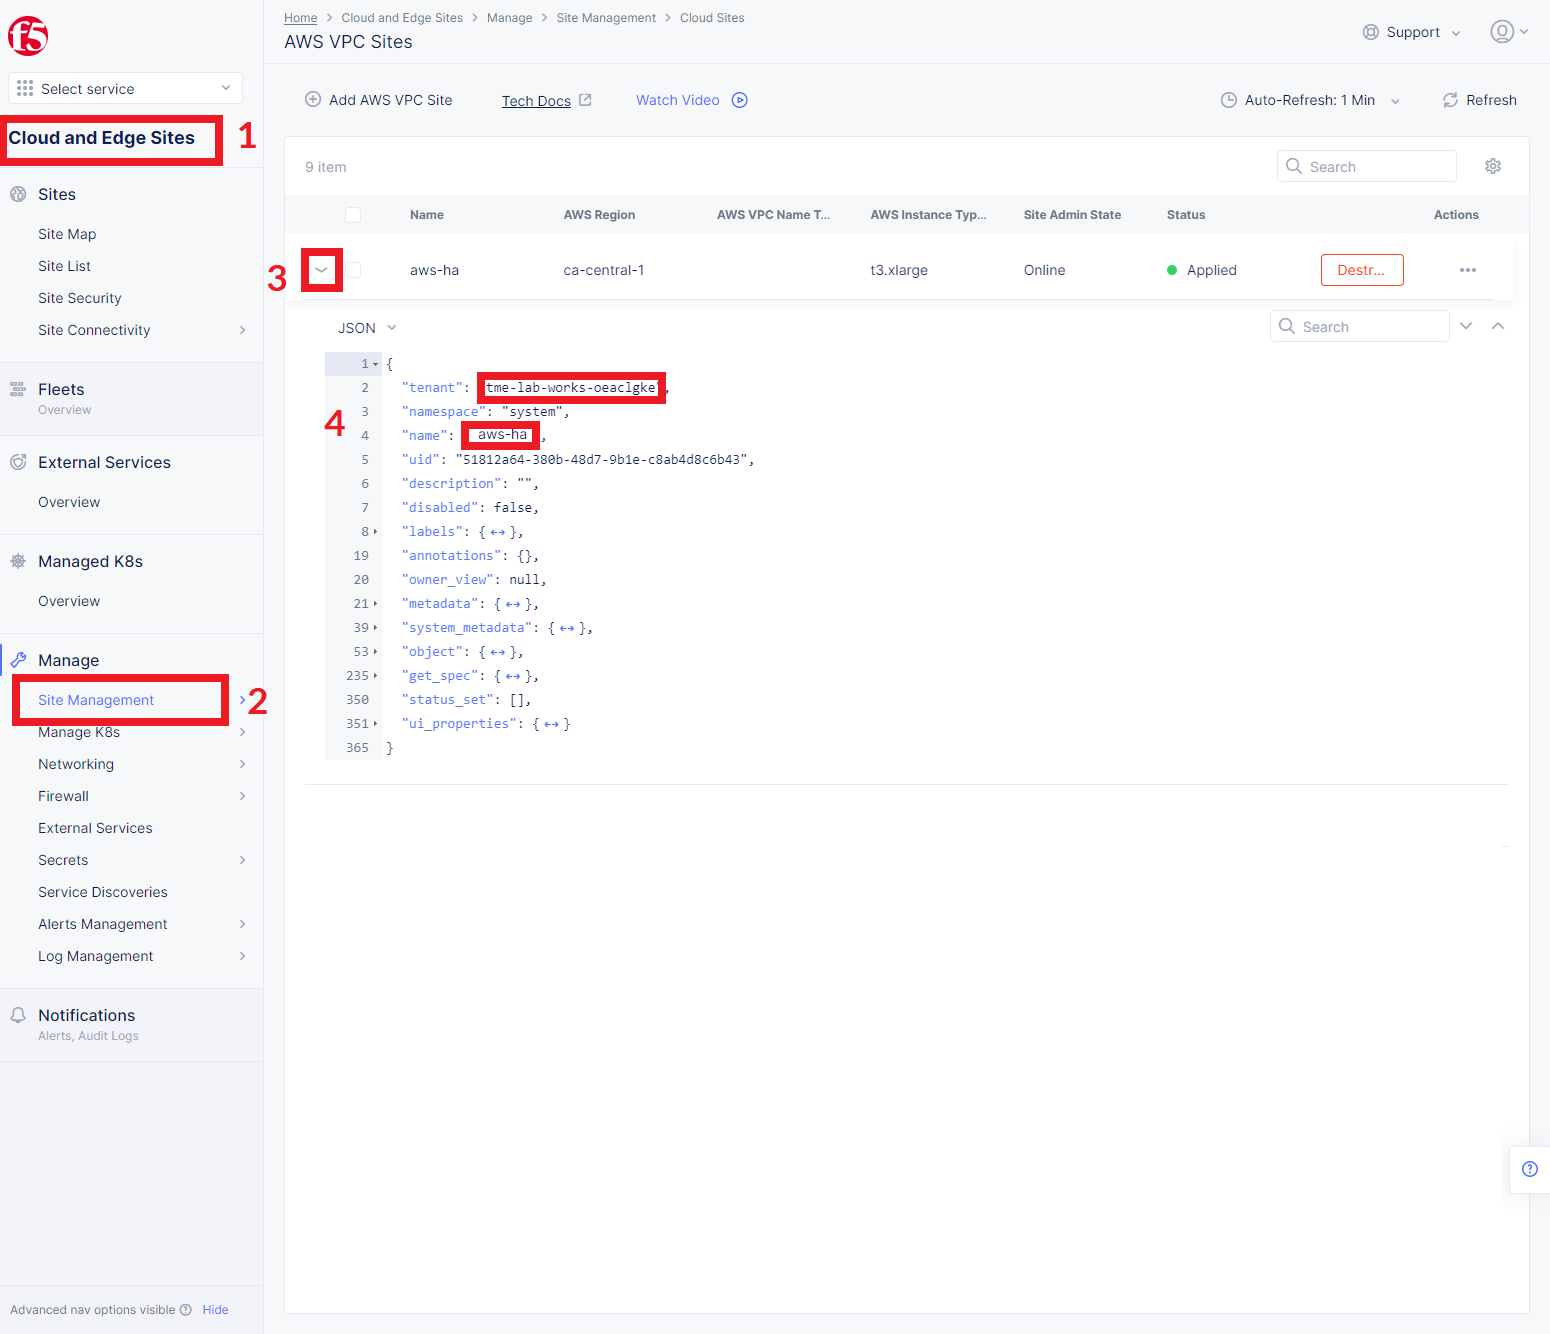Click the play icon beside Watch Video

point(740,100)
